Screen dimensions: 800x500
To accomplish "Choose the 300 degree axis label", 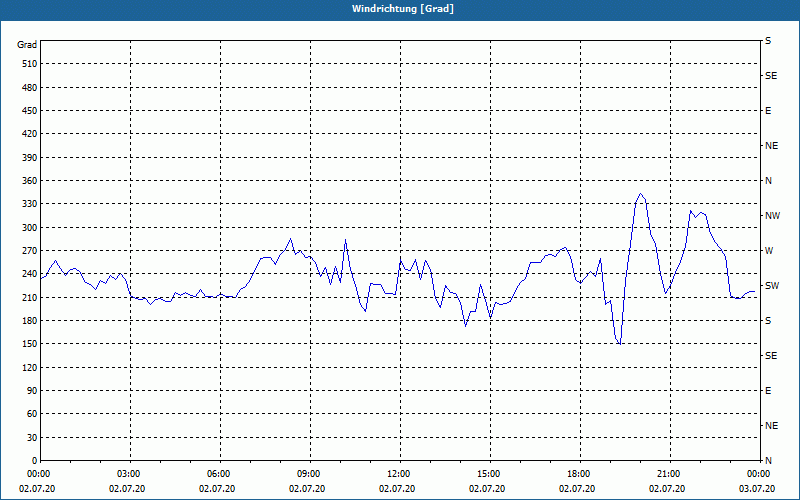I will (30, 228).
